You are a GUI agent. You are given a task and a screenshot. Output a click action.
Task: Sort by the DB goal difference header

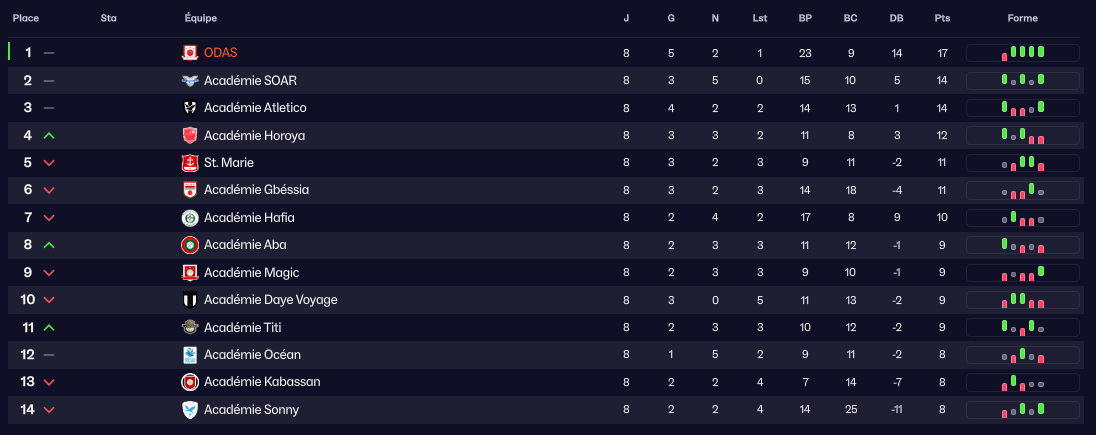(x=896, y=18)
